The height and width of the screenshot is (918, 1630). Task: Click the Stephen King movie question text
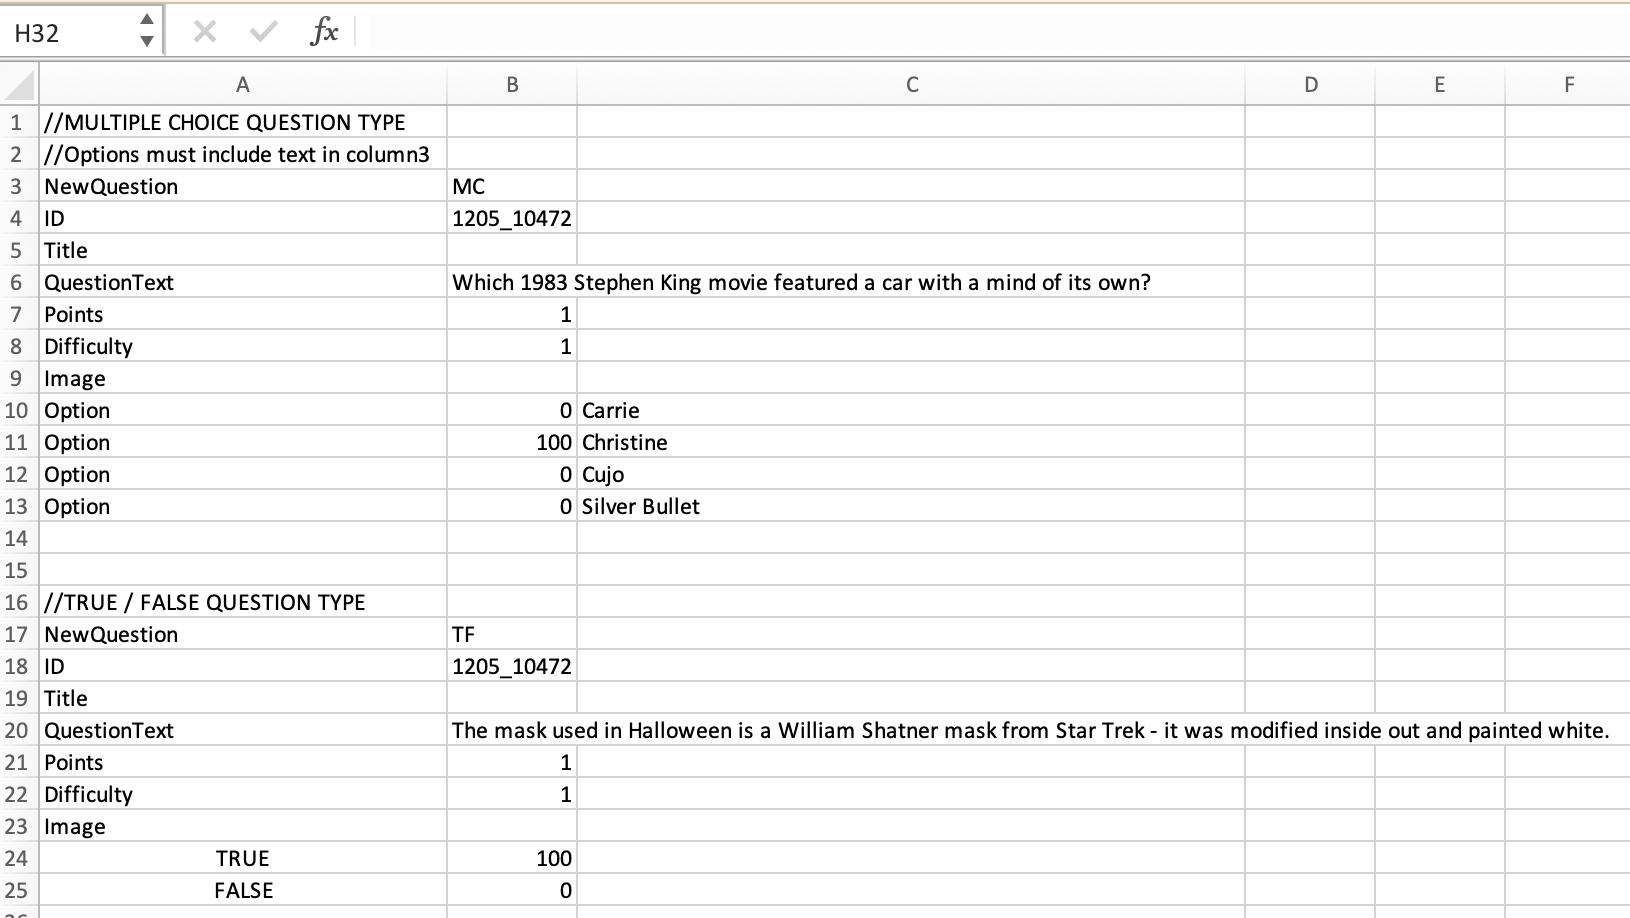click(x=801, y=282)
